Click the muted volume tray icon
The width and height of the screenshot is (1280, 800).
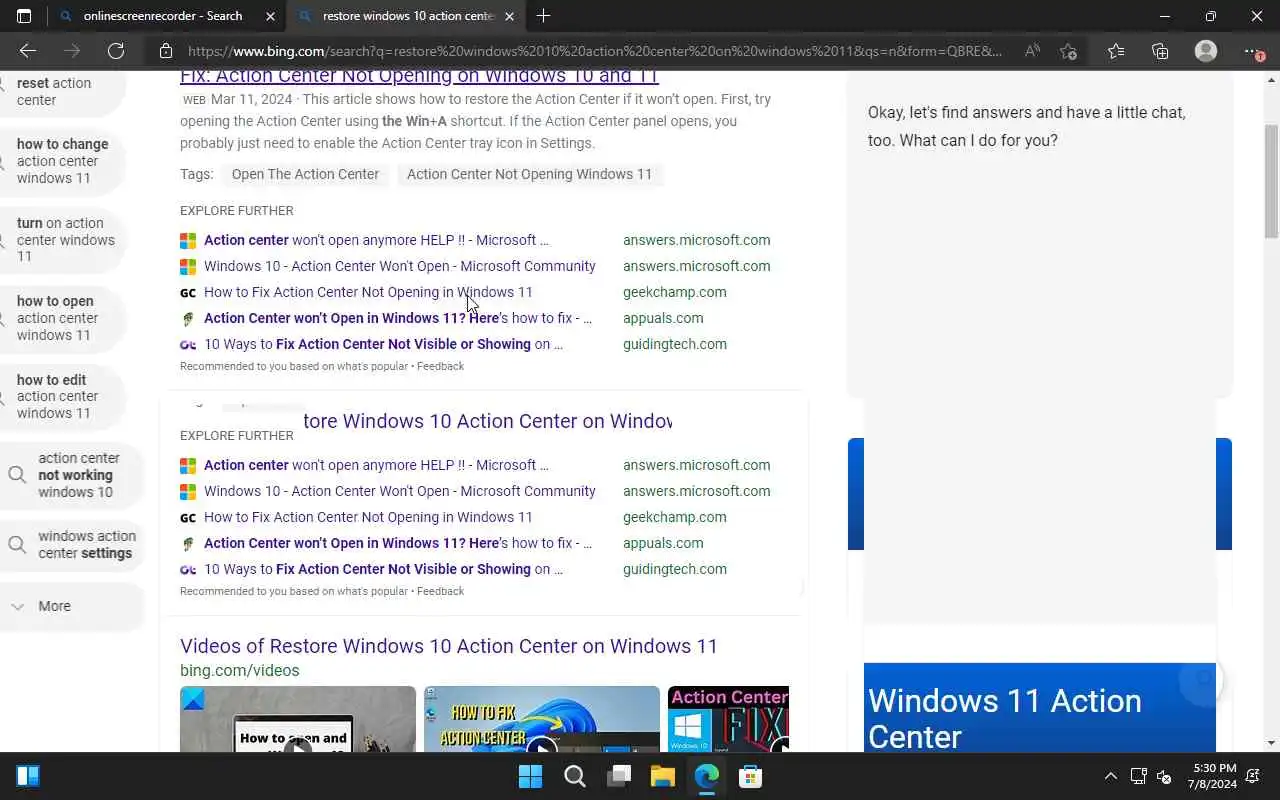click(1164, 776)
